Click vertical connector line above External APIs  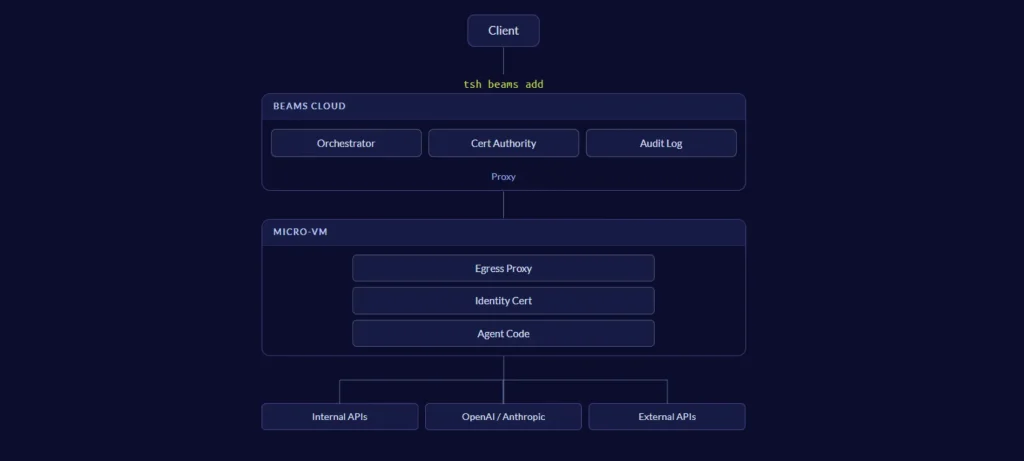(x=667, y=391)
